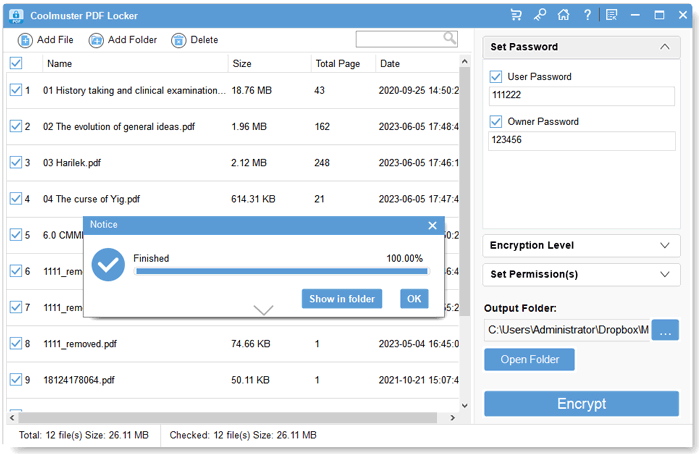700x454 pixels.
Task: Click the Open Folder button
Action: click(x=529, y=359)
